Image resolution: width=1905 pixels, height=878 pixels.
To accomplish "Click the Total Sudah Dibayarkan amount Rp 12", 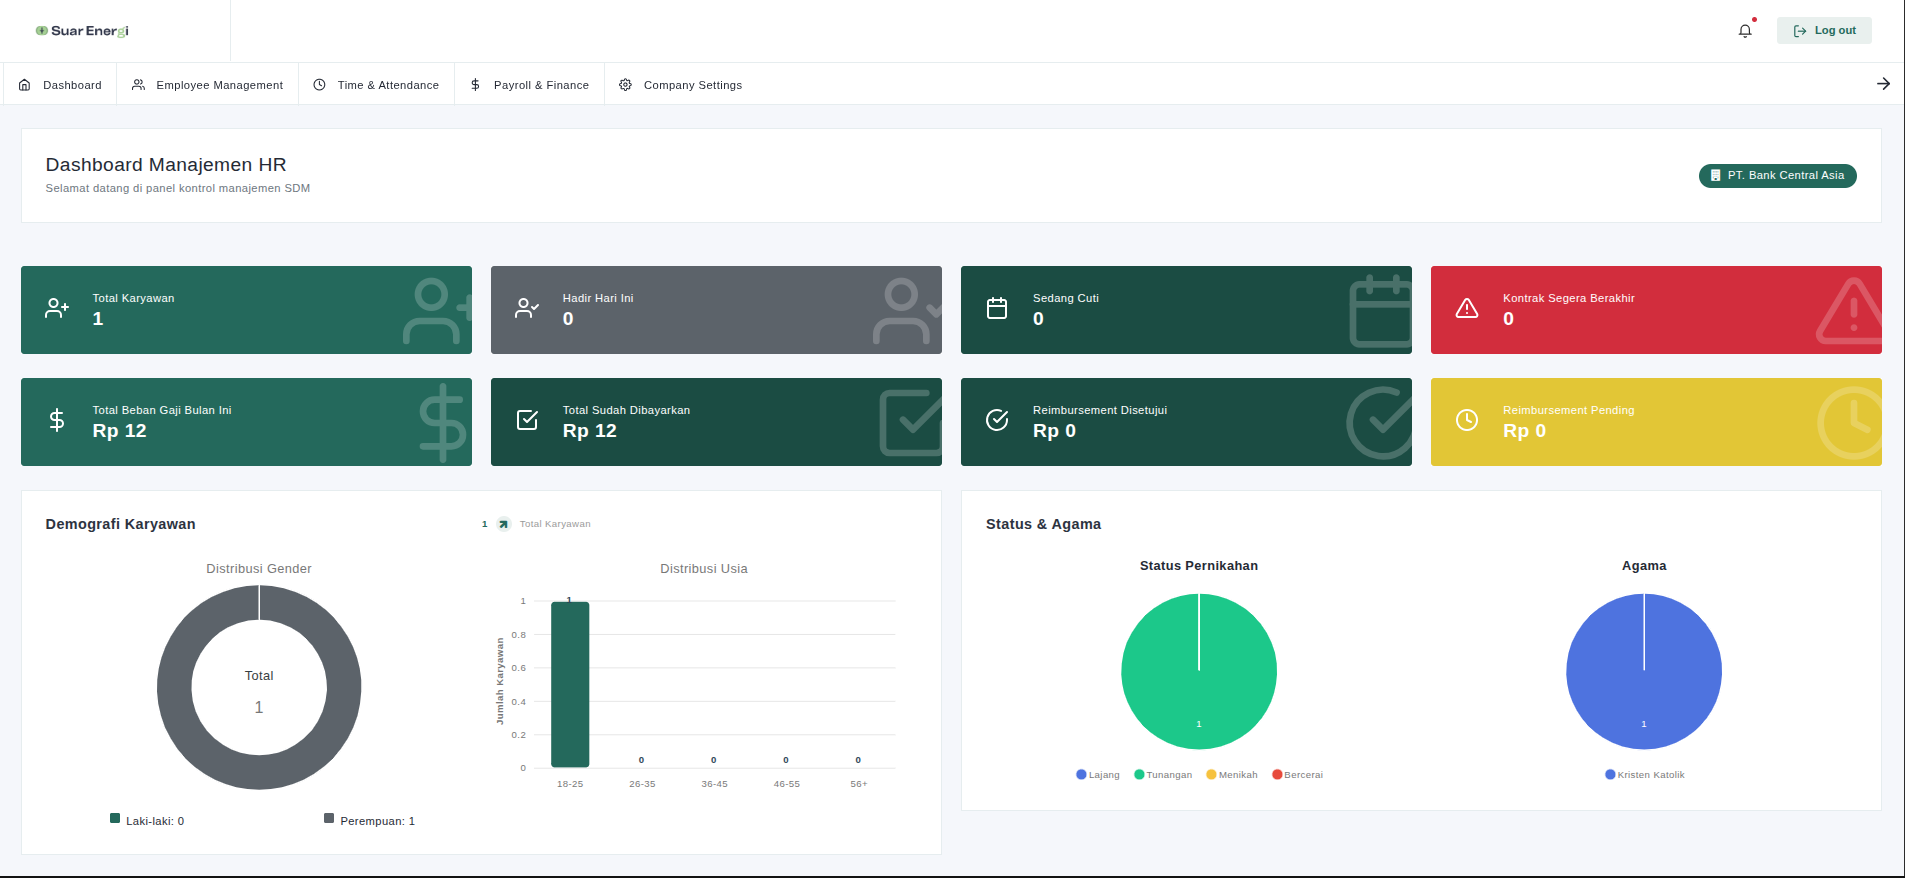I will [x=590, y=431].
